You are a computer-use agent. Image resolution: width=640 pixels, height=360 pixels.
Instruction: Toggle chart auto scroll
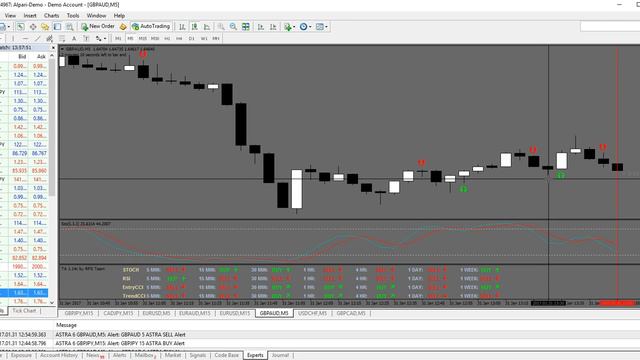click(260, 27)
